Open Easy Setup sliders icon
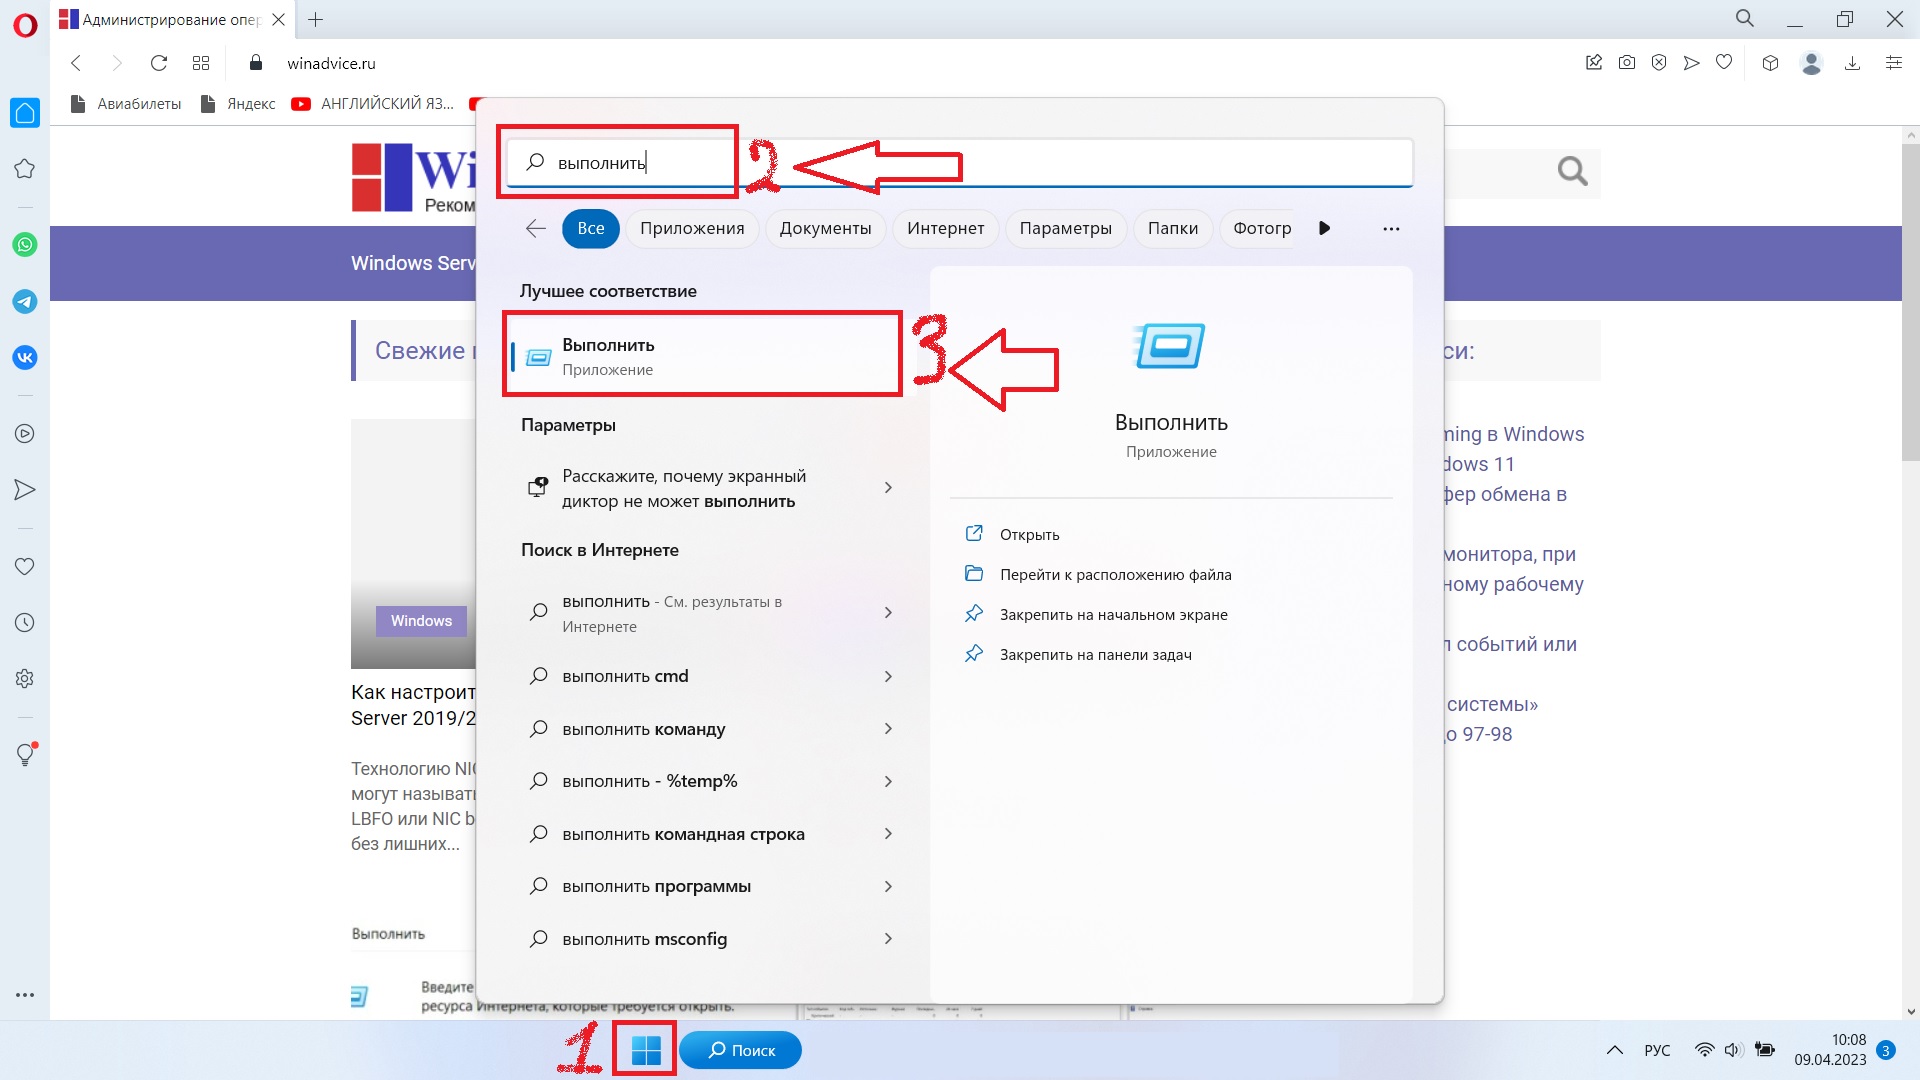The image size is (1920, 1080). pyautogui.click(x=1894, y=63)
